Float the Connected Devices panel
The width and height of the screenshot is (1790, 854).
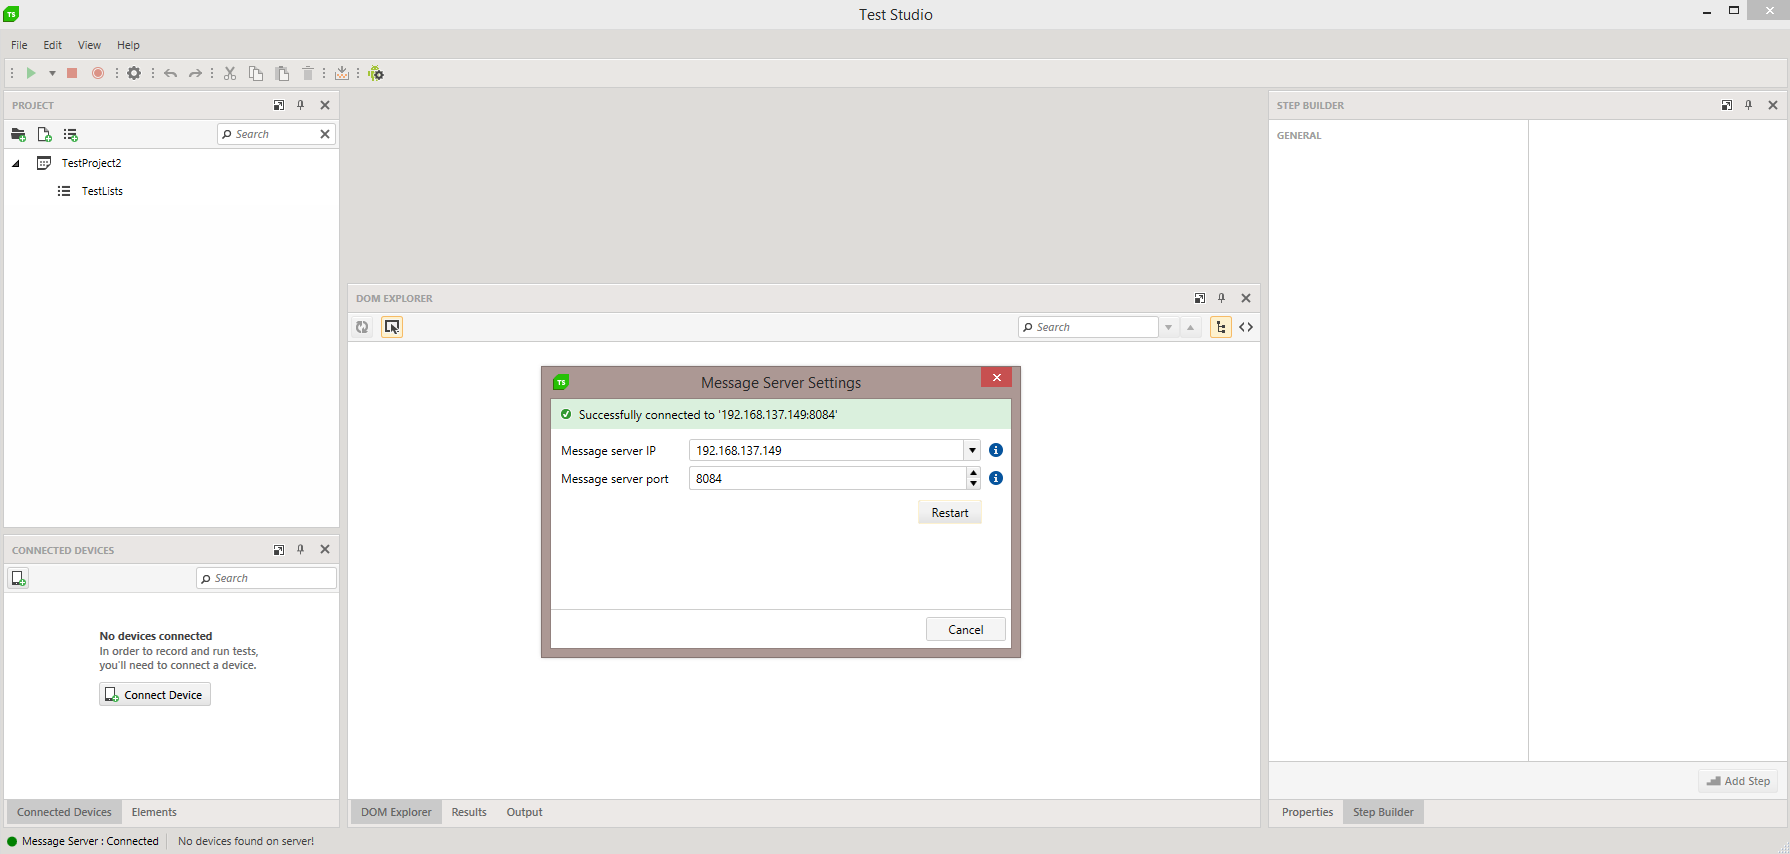tap(279, 549)
